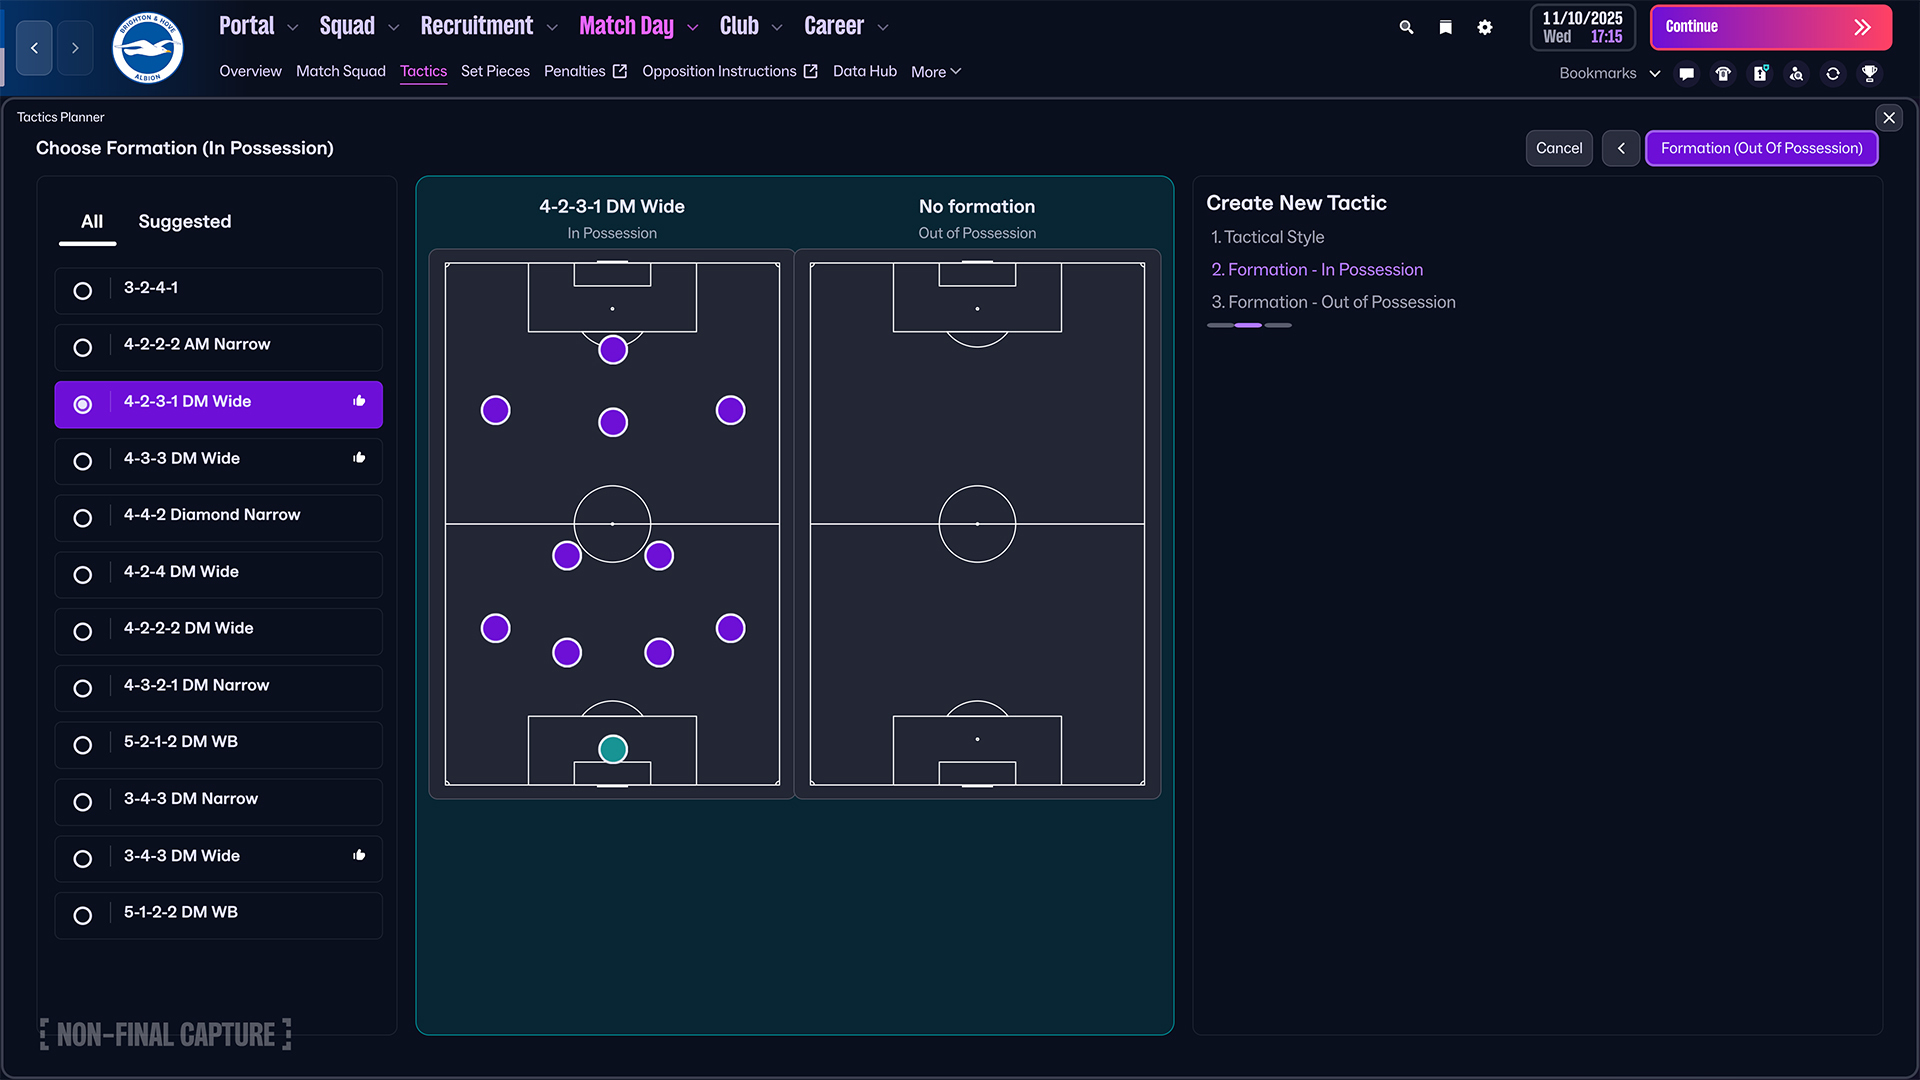Screen dimensions: 1920x1080
Task: Open the settings gear icon
Action: tap(1485, 27)
